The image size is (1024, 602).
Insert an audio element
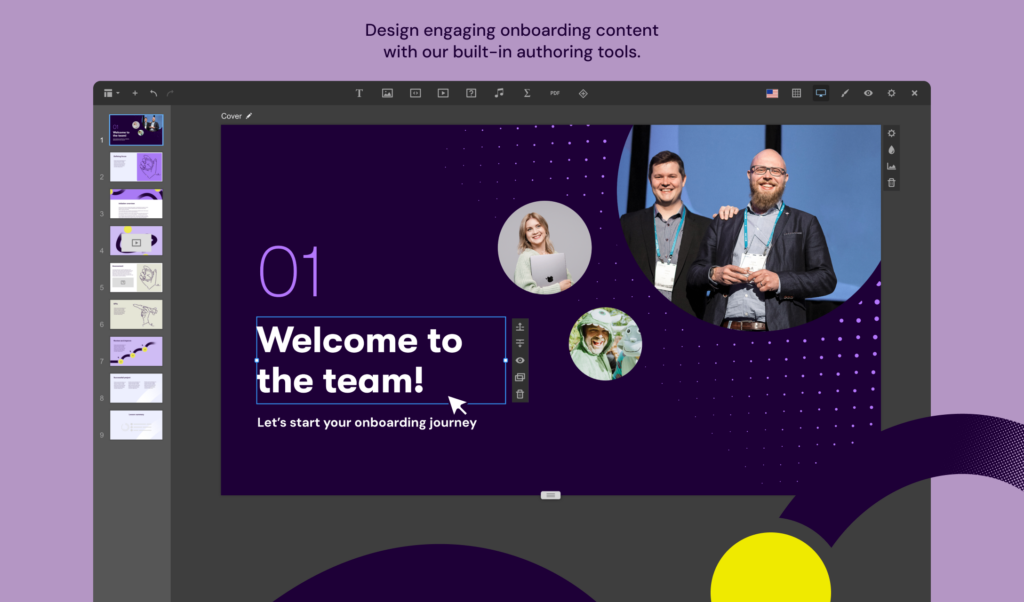click(499, 93)
